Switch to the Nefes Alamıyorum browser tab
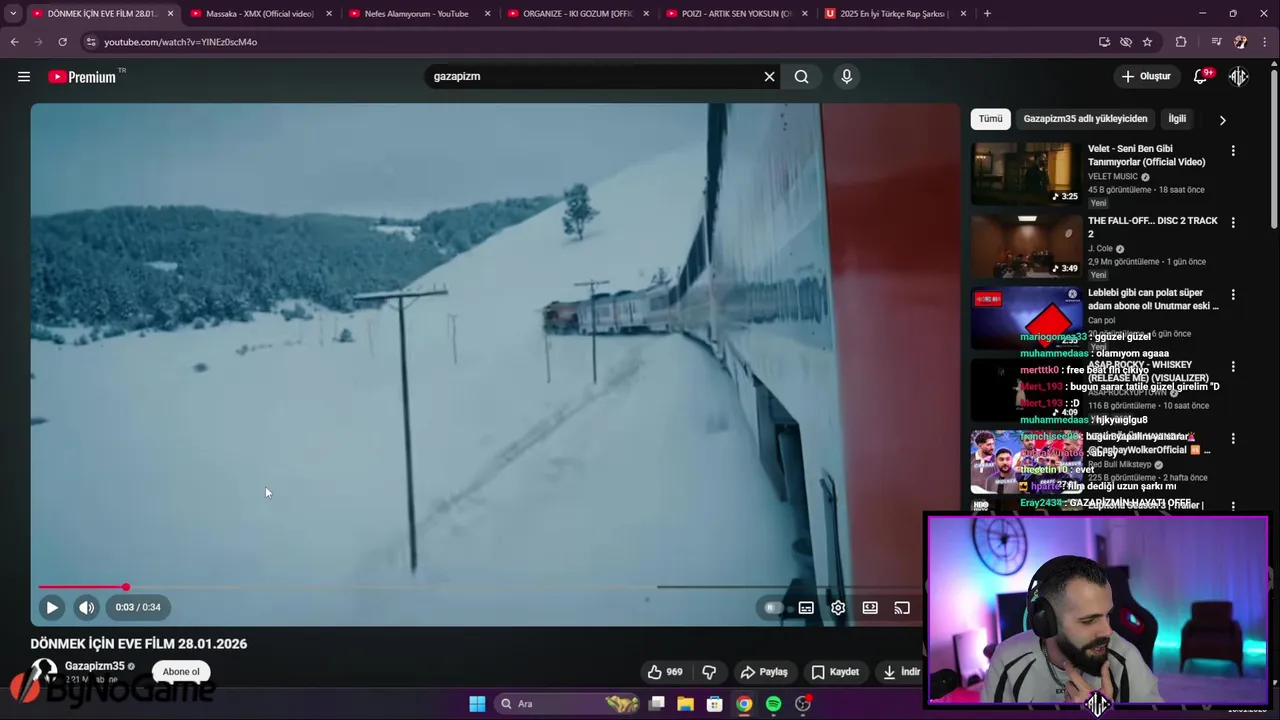Image resolution: width=1280 pixels, height=720 pixels. [416, 14]
